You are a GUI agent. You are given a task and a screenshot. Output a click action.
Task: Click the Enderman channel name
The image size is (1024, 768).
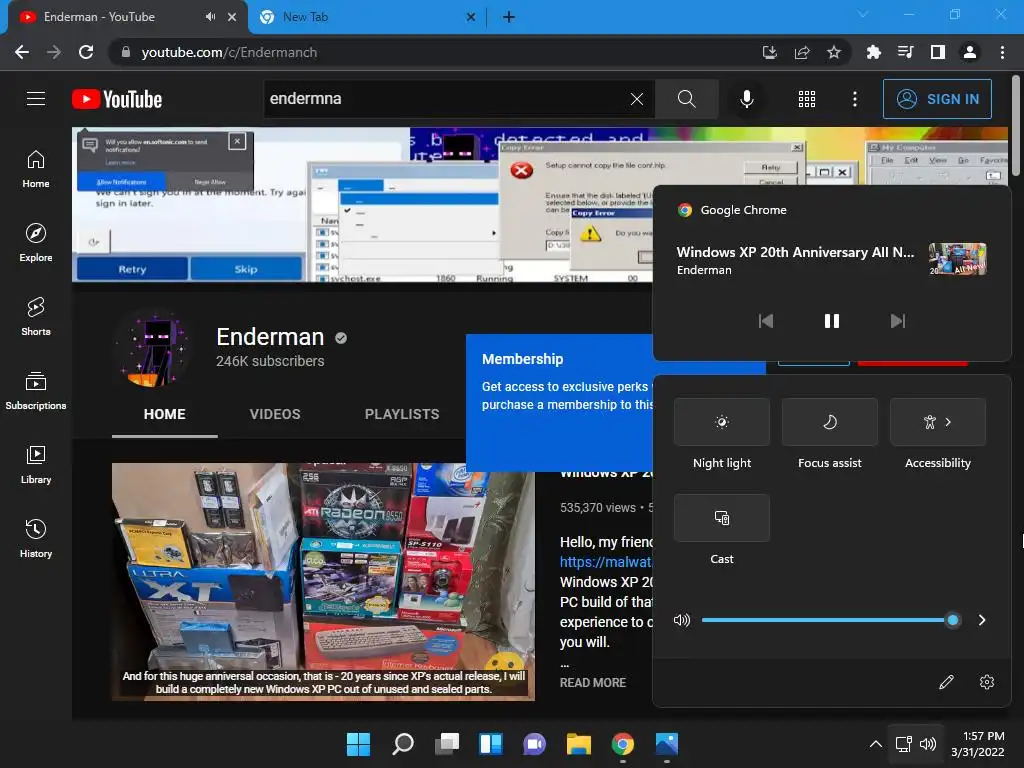coord(270,337)
